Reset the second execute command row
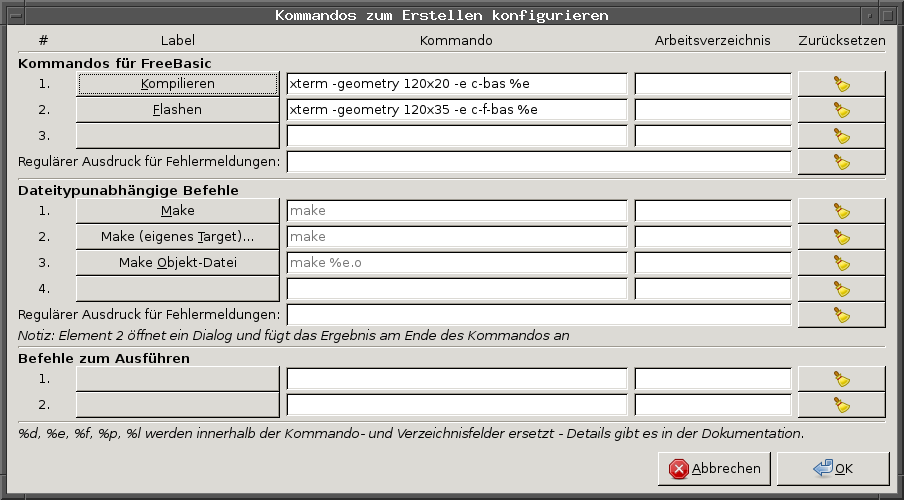Screen dimensions: 904x500 coord(841,405)
